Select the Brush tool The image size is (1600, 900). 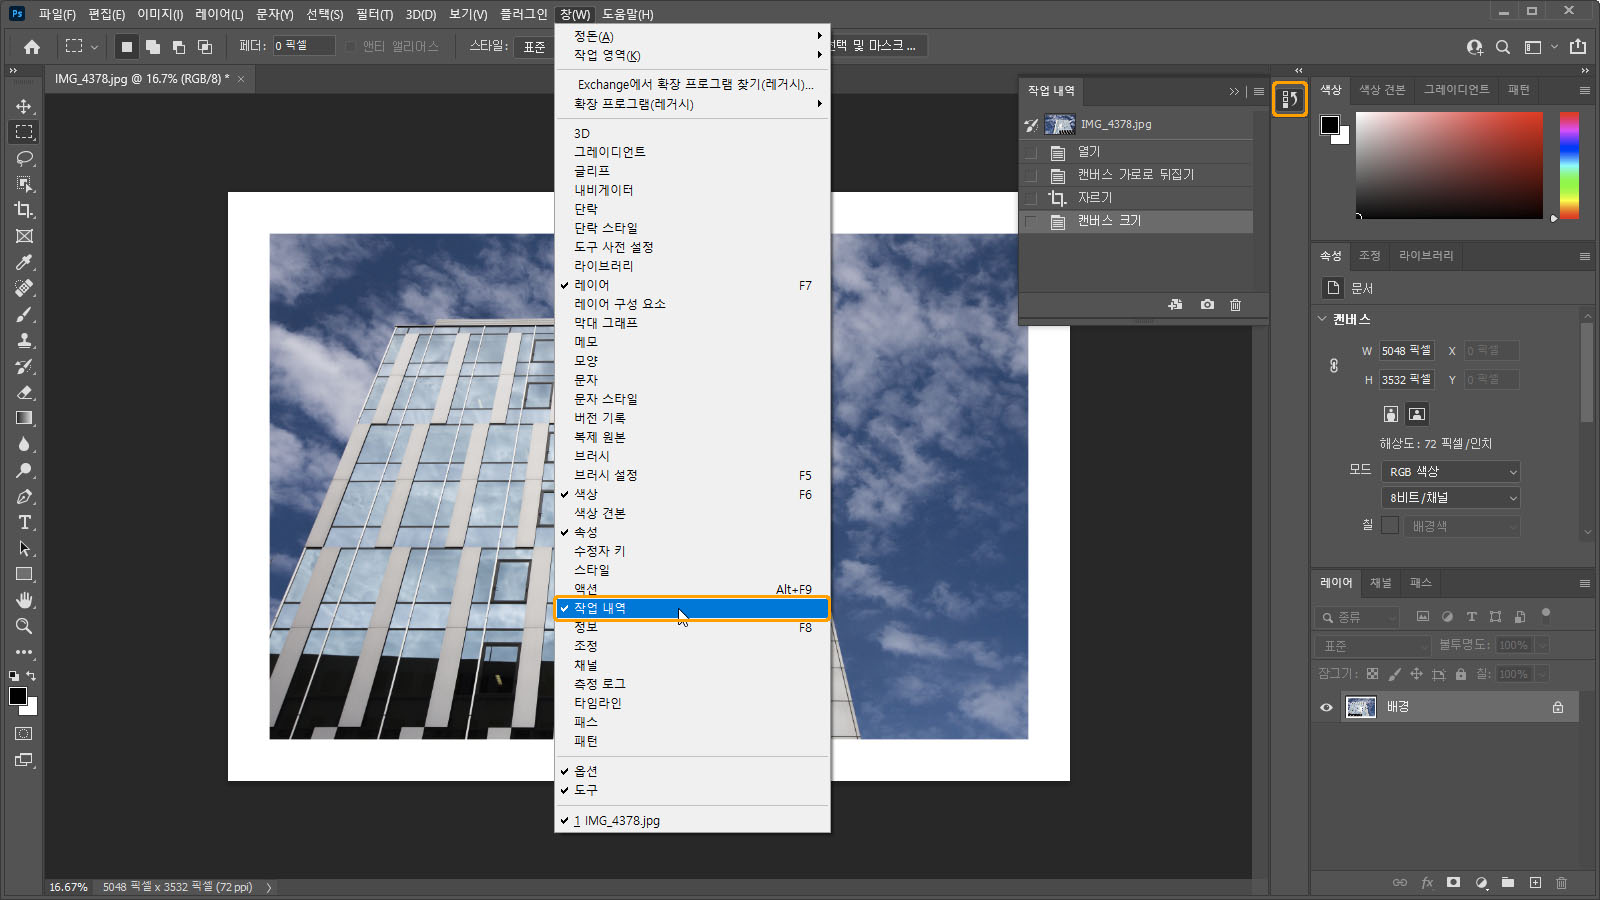(24, 314)
